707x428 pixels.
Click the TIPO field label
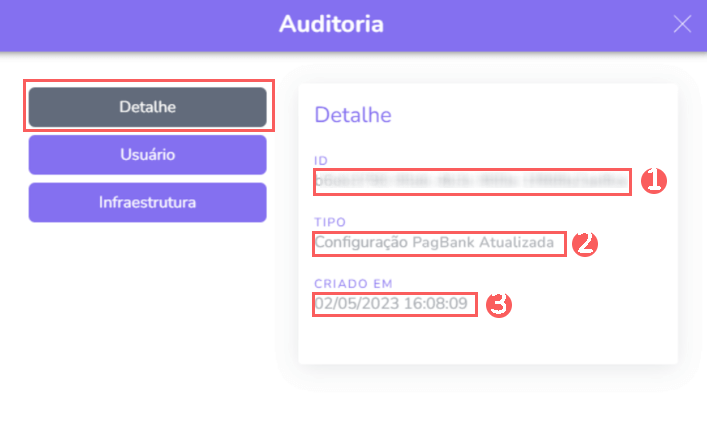coord(330,222)
